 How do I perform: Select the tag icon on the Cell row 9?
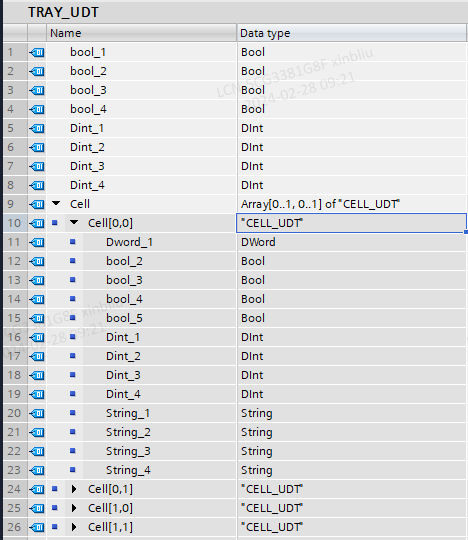coord(37,205)
